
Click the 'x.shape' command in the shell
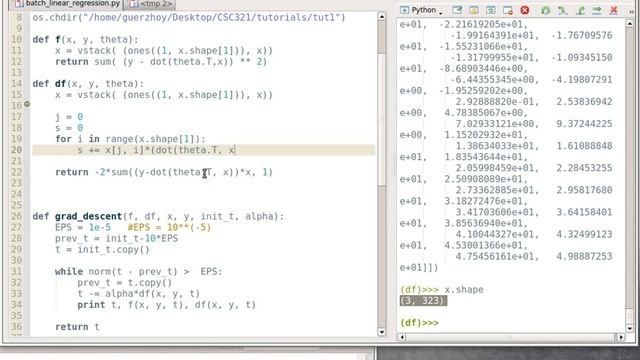464,290
